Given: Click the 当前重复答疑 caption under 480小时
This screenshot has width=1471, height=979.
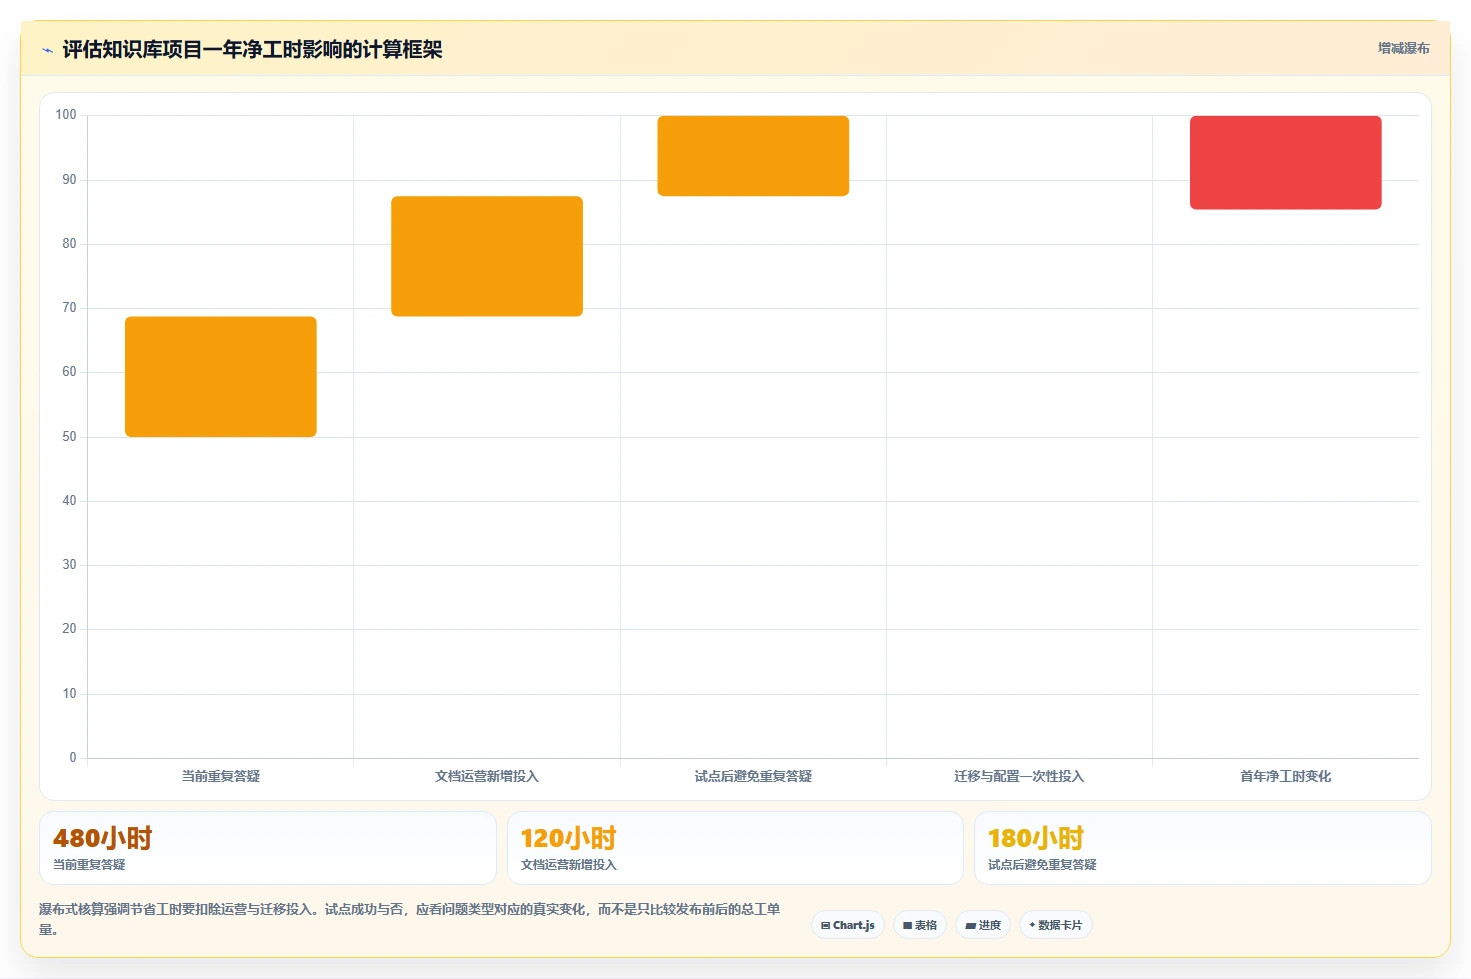Looking at the screenshot, I should point(89,865).
